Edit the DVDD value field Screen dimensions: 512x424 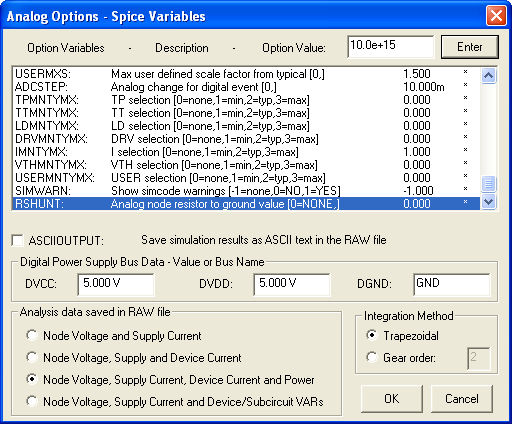coord(292,284)
